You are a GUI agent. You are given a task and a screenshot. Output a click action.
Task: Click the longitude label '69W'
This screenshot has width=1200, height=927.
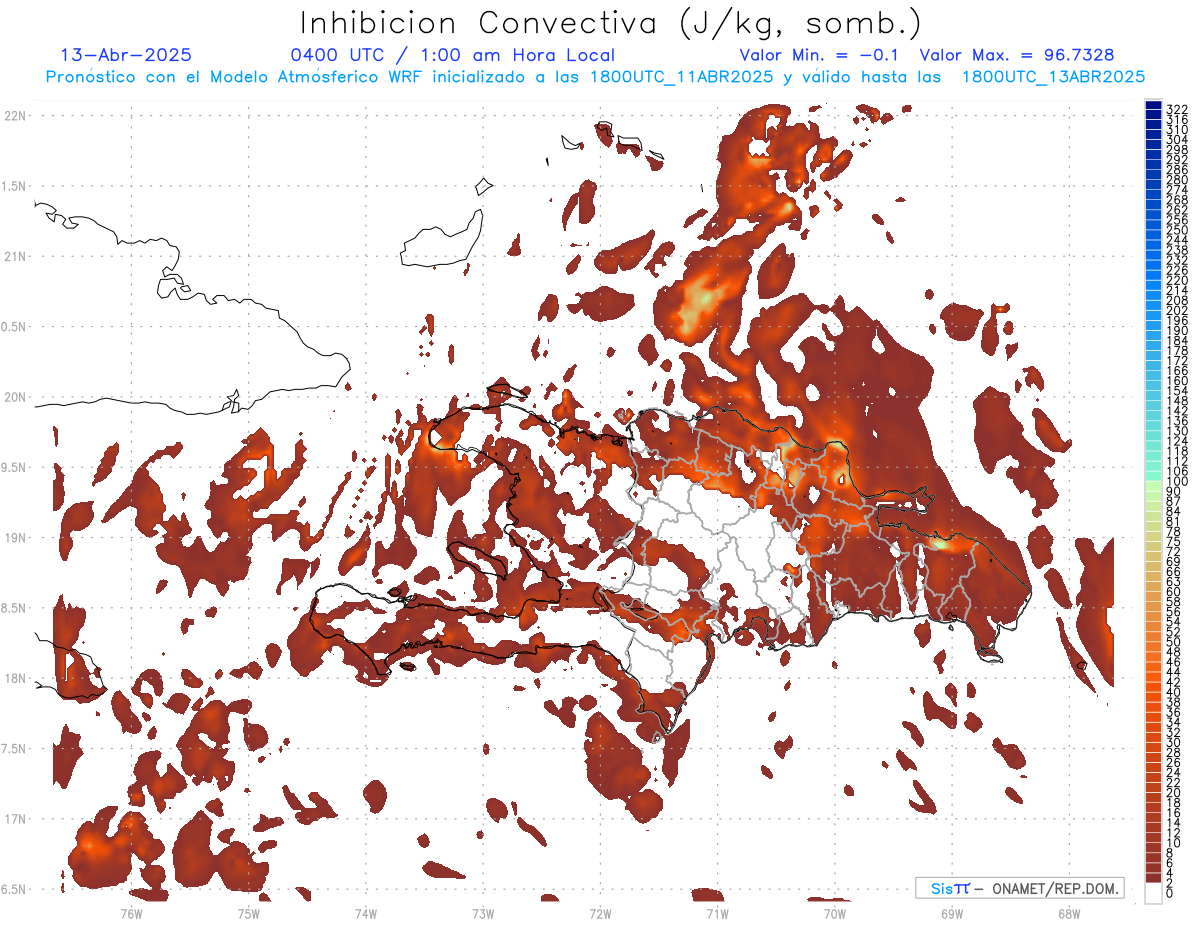[952, 912]
